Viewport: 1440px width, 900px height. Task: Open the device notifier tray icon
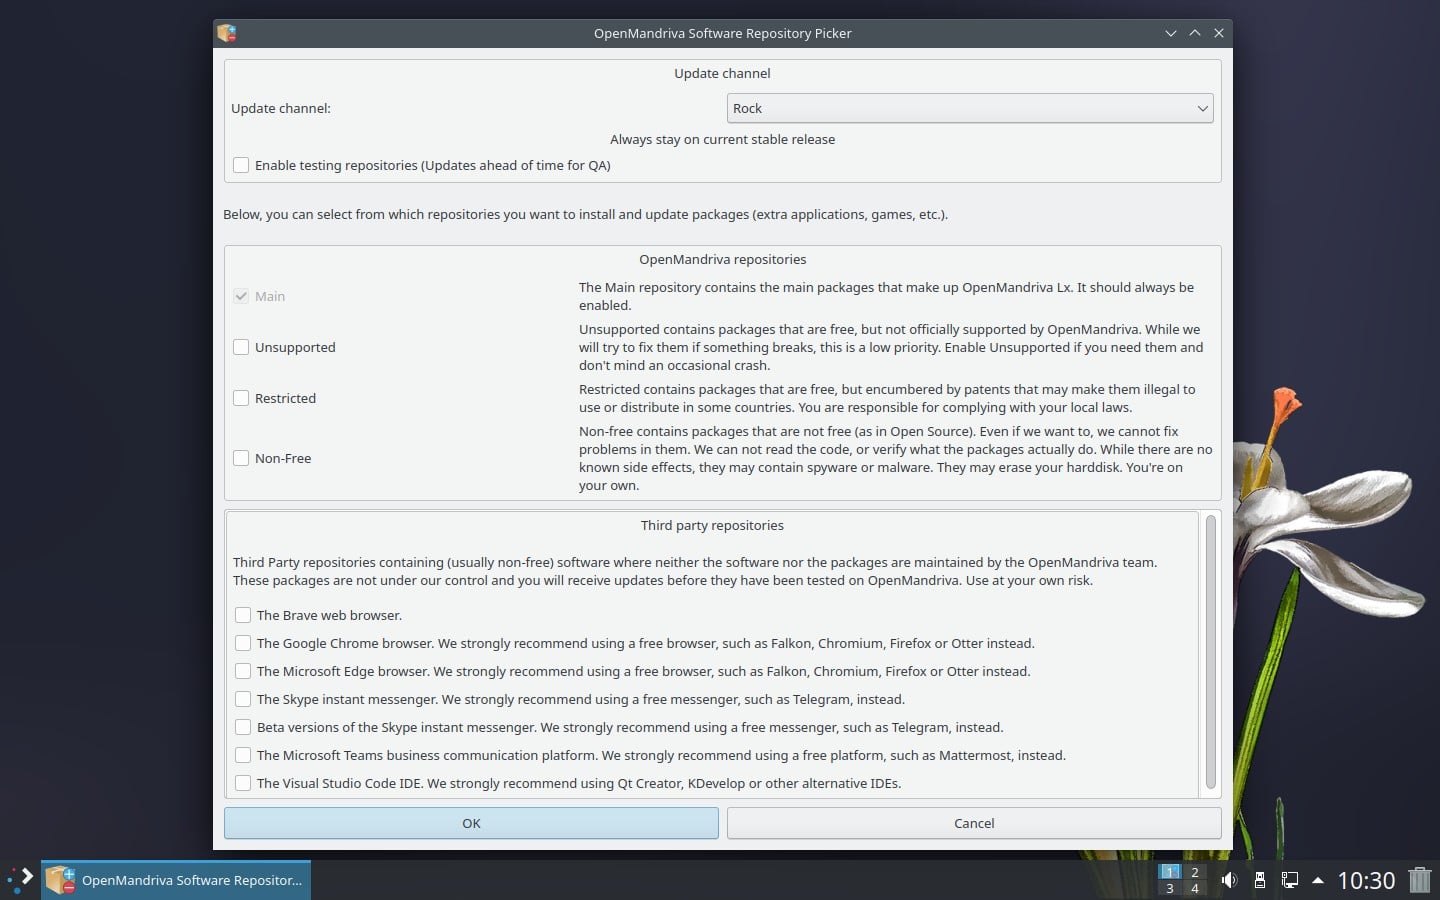[x=1259, y=881]
